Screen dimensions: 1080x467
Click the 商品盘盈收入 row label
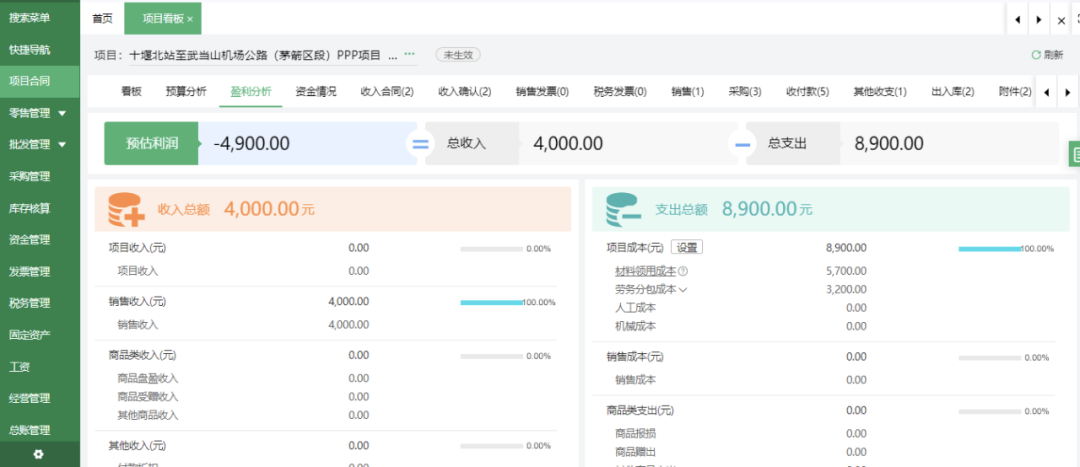click(x=148, y=378)
